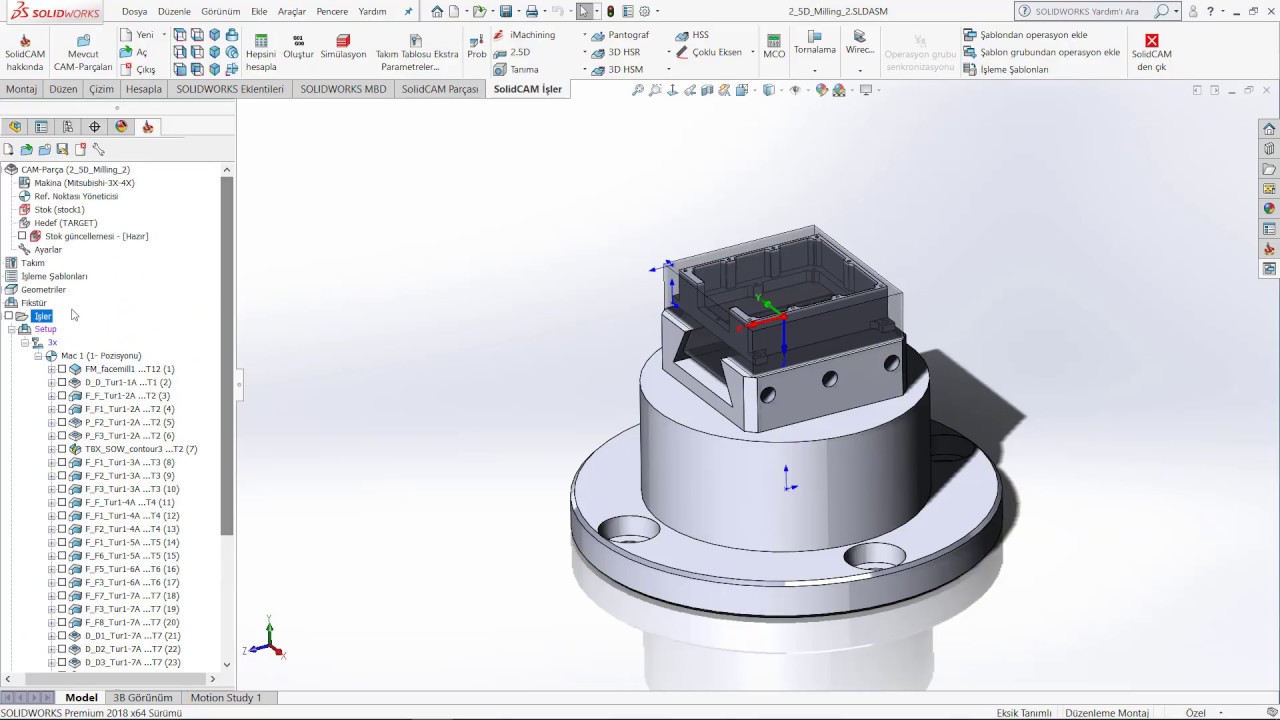Toggle checkbox for Stok güncellemesi - [Hazır]

(x=22, y=236)
